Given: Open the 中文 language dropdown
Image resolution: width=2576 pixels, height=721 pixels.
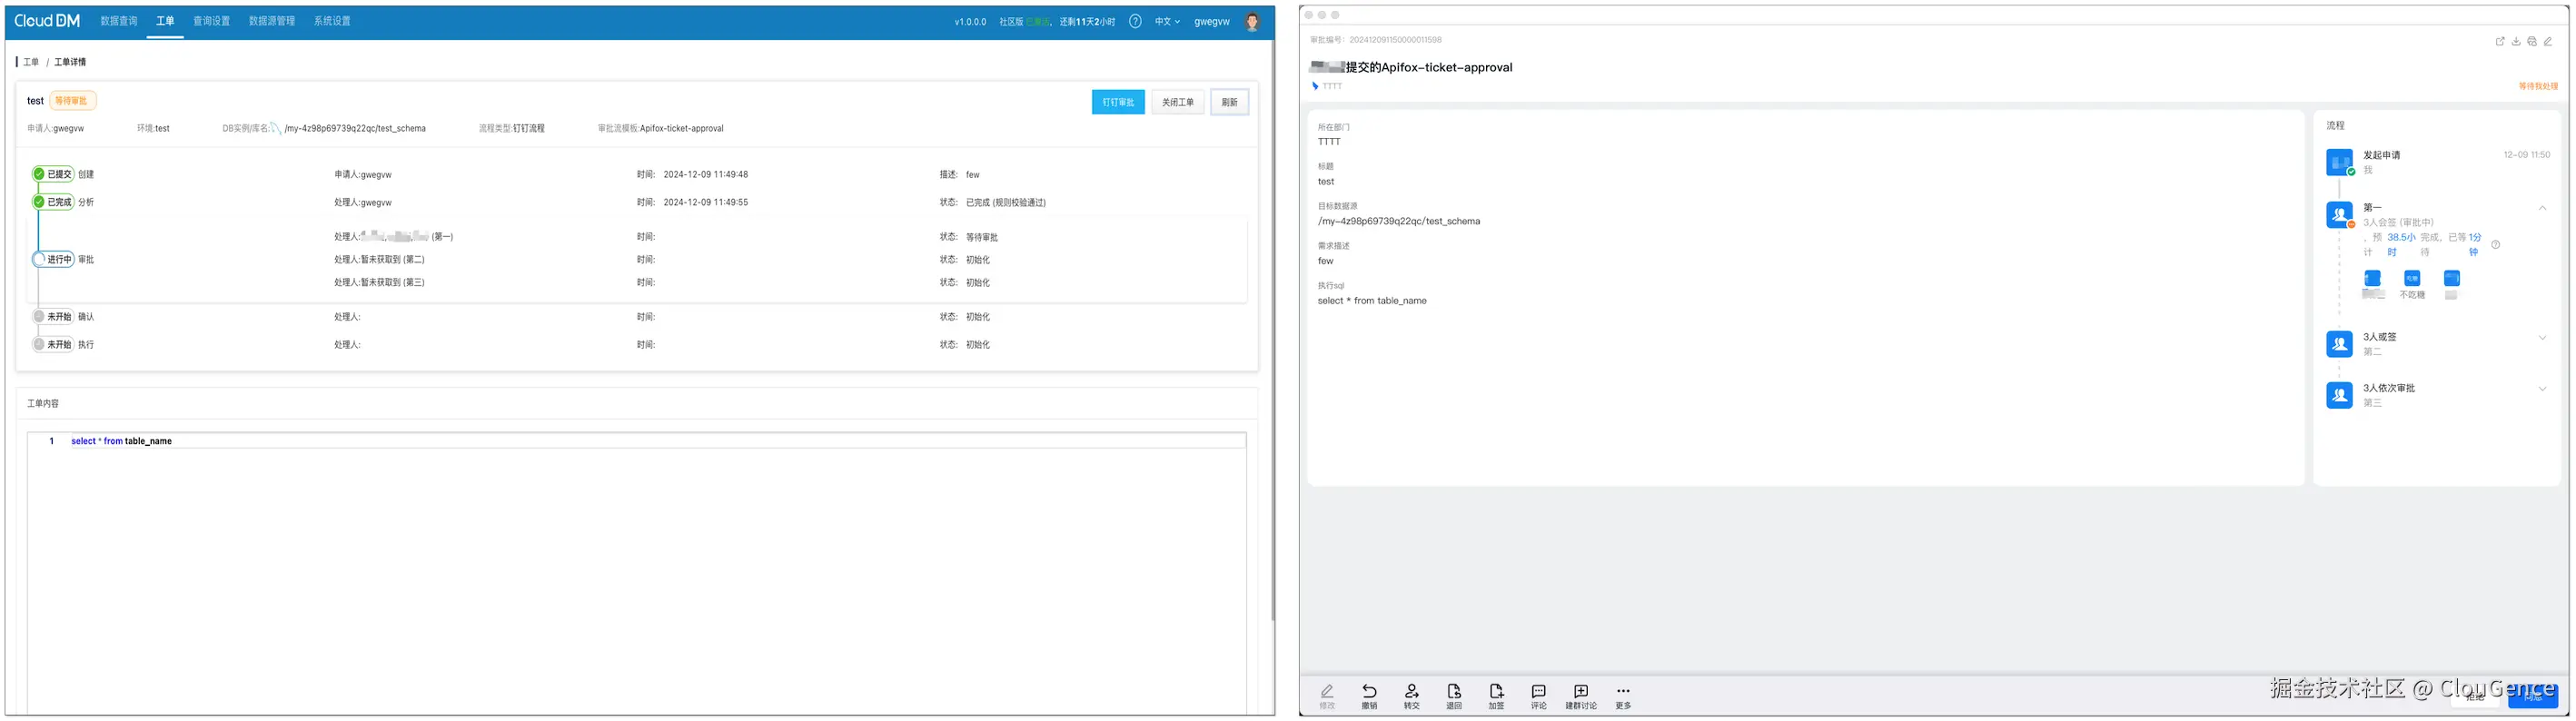Looking at the screenshot, I should pyautogui.click(x=1167, y=21).
